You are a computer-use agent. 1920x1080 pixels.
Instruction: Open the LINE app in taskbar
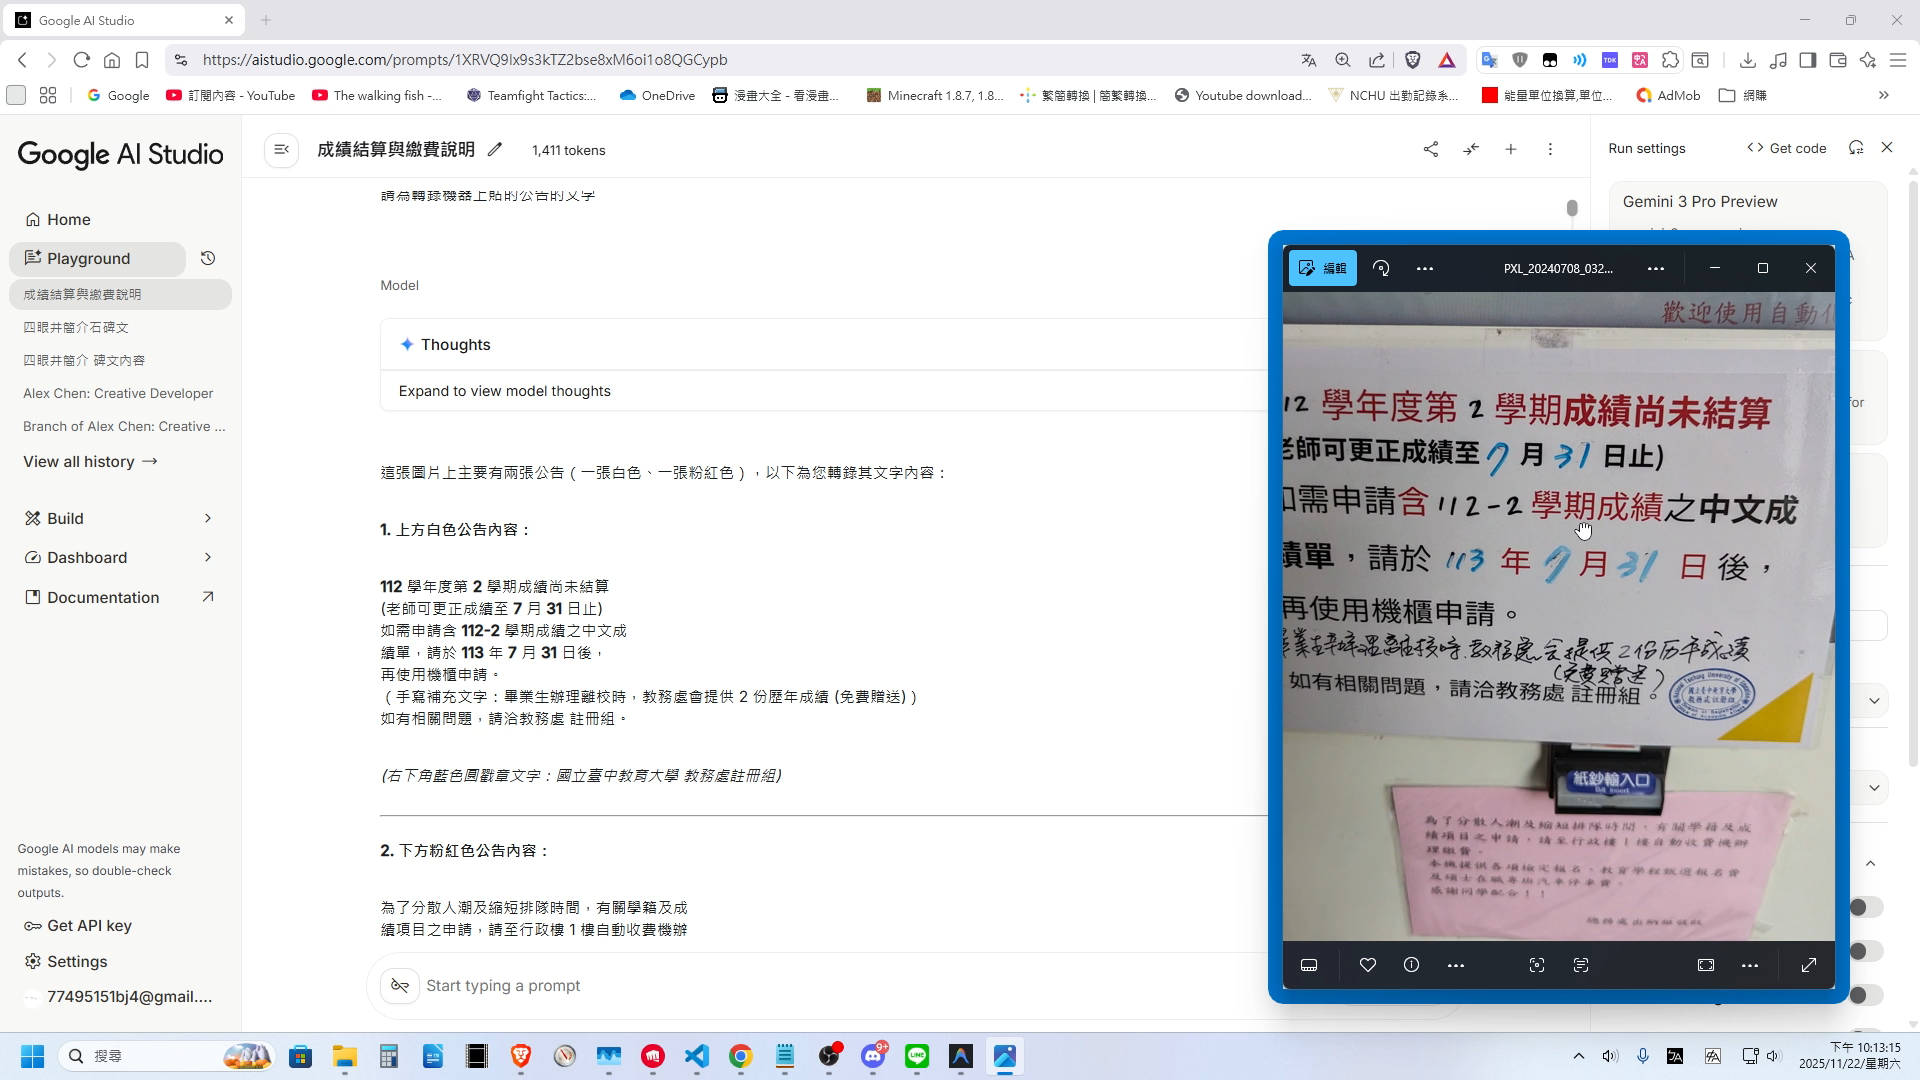click(917, 1056)
